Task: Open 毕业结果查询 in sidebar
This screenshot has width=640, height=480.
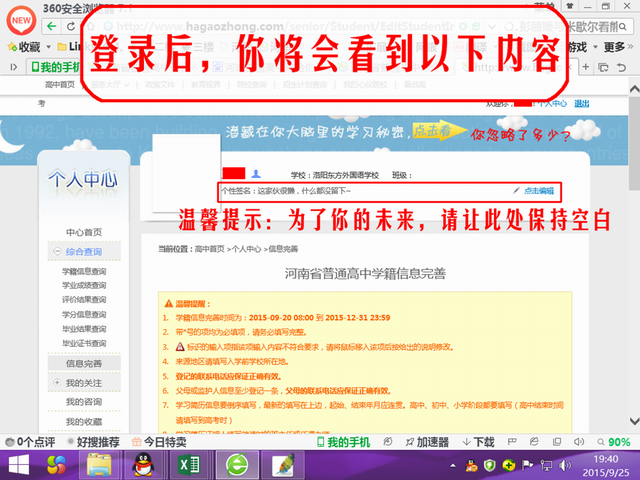Action: [x=84, y=329]
